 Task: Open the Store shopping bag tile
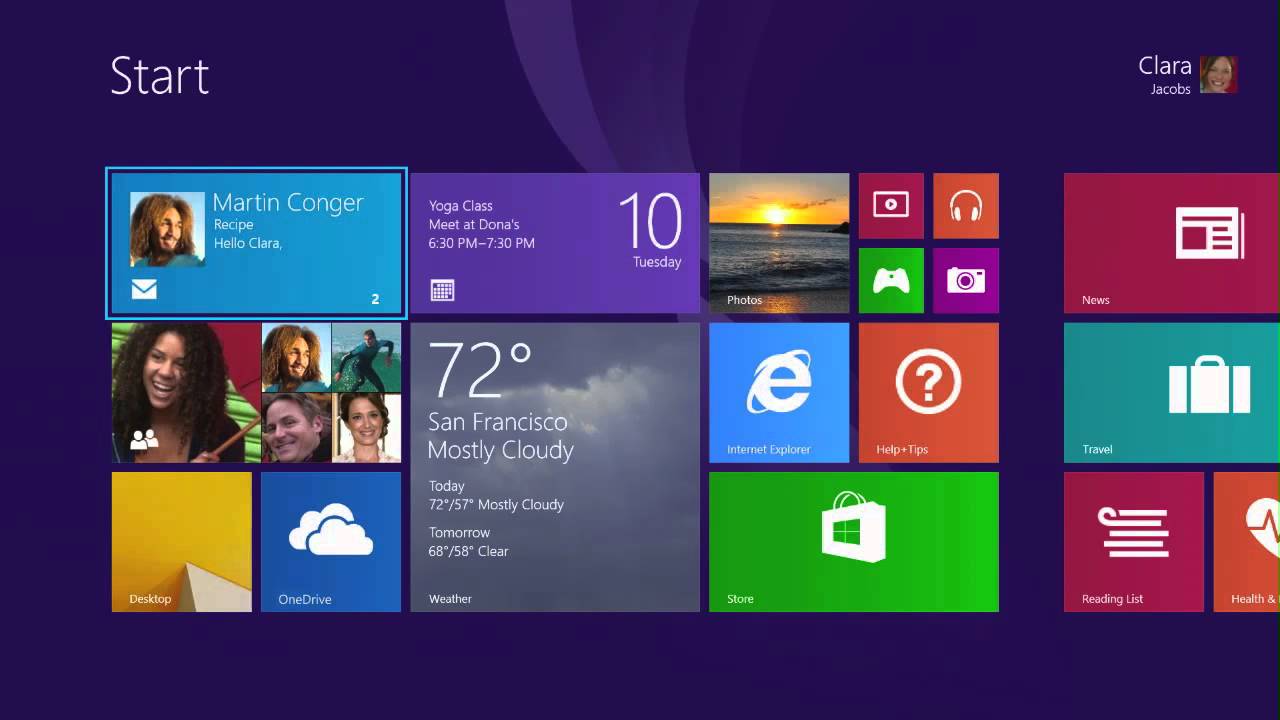pyautogui.click(x=854, y=542)
